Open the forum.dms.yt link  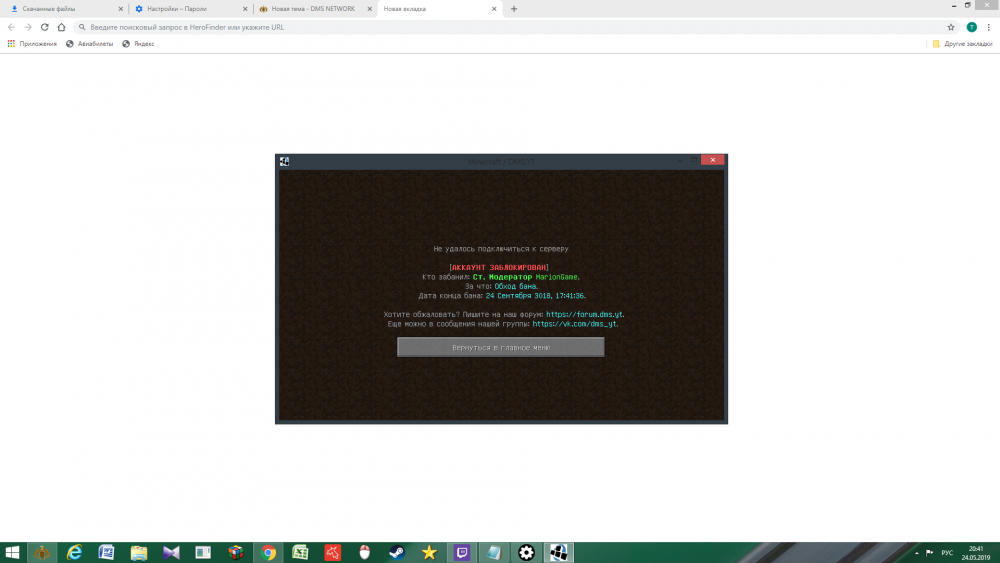[585, 314]
